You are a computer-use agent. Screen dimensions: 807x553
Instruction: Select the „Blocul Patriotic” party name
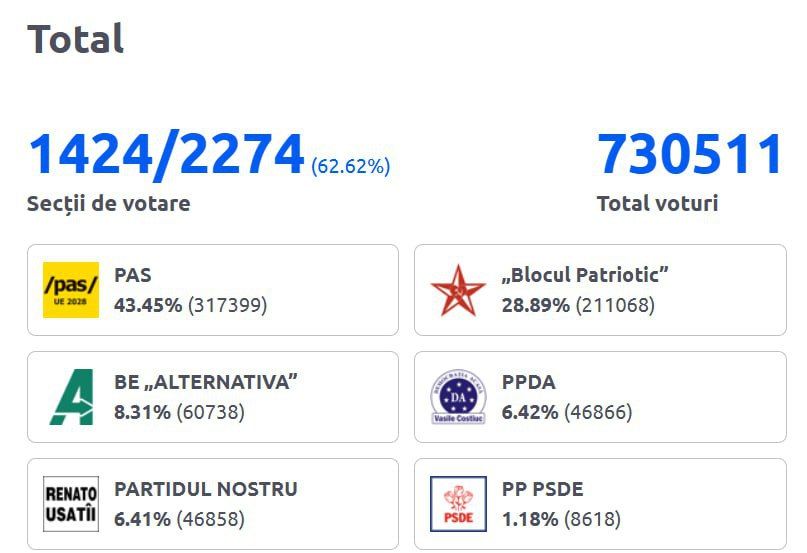(x=585, y=275)
